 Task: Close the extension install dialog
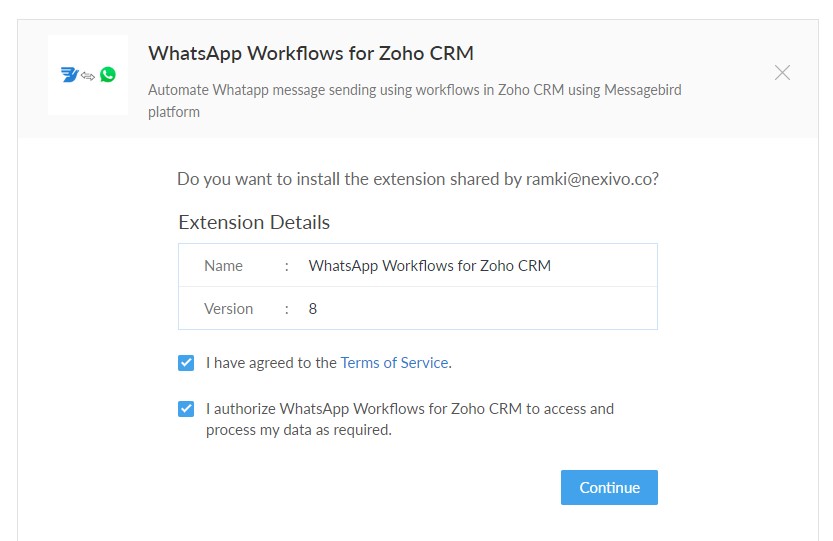782,73
